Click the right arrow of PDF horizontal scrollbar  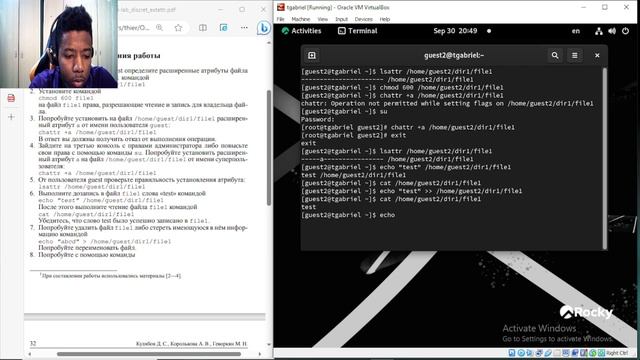(260, 354)
